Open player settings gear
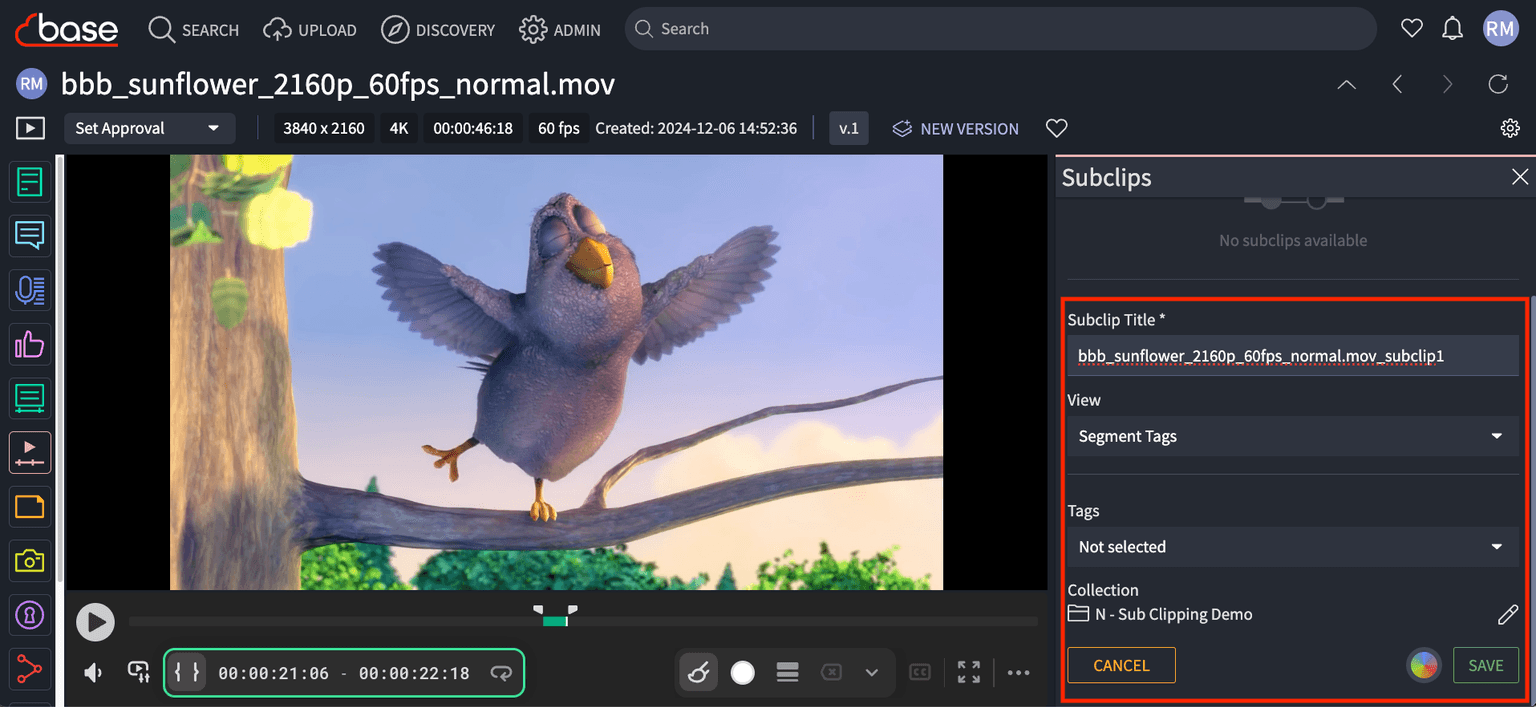This screenshot has height=707, width=1536. [1510, 128]
